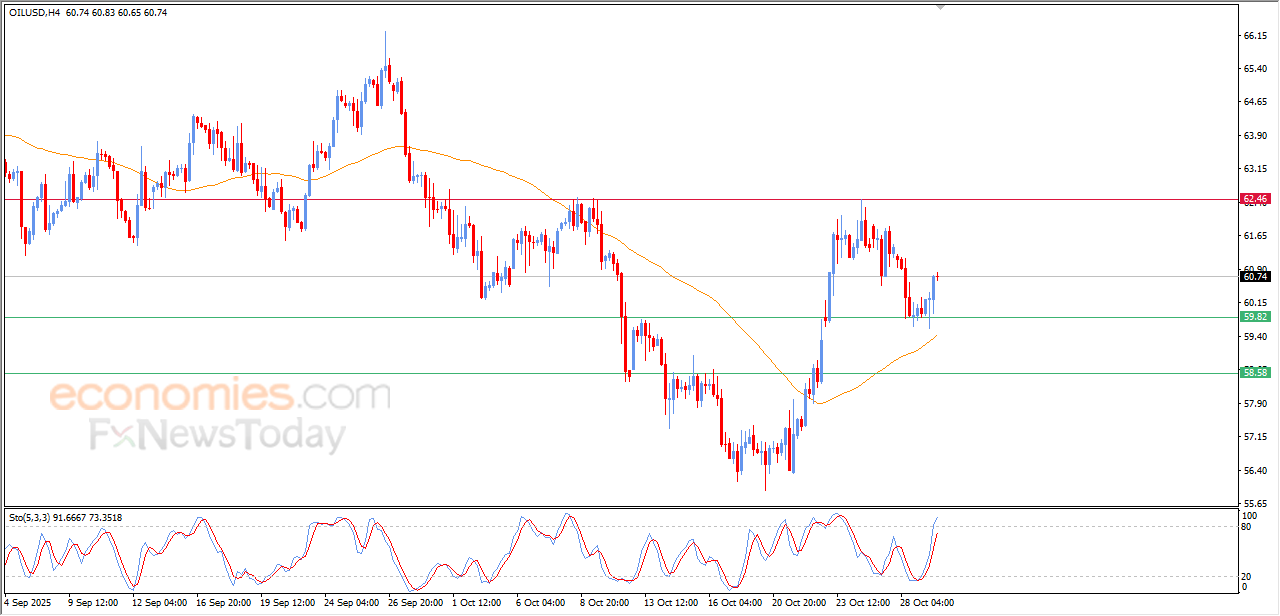Click the chart shift triangle marker

point(939,7)
